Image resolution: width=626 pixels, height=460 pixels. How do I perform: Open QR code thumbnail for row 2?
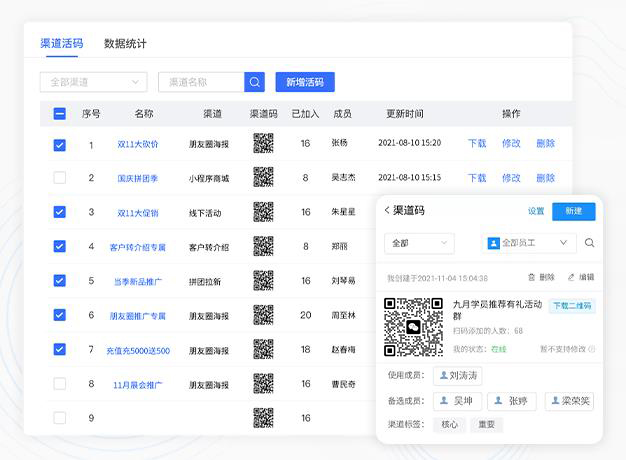click(x=263, y=177)
